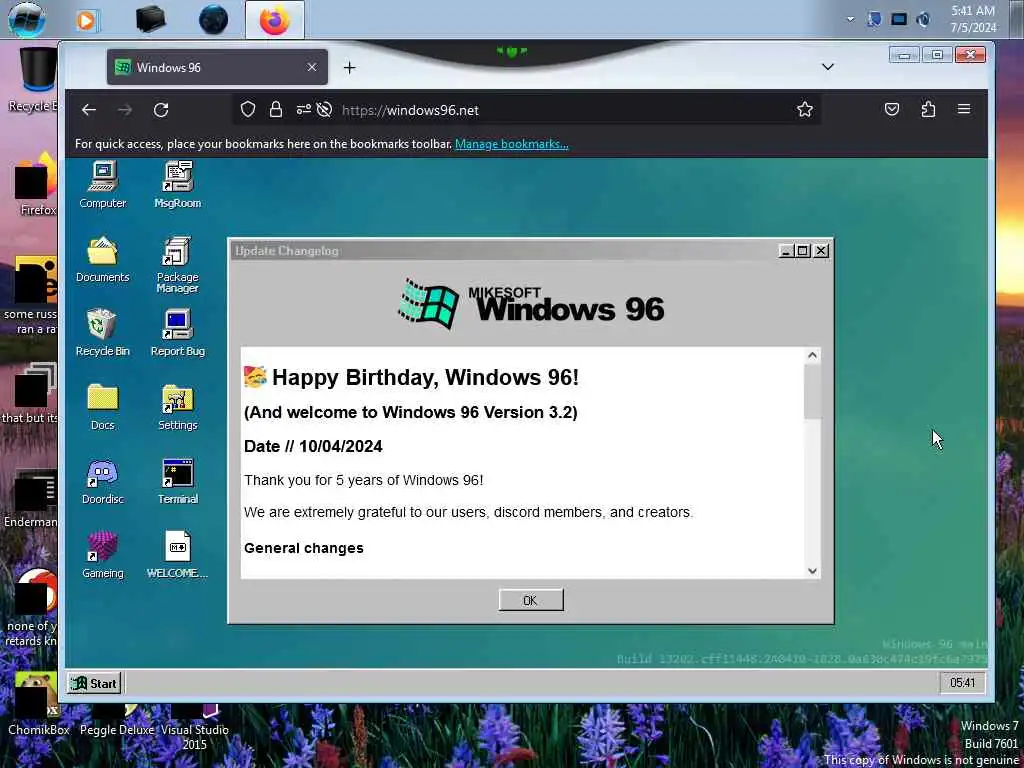Click the changelog scrollbar down arrow
Viewport: 1024px width, 768px height.
(x=812, y=571)
